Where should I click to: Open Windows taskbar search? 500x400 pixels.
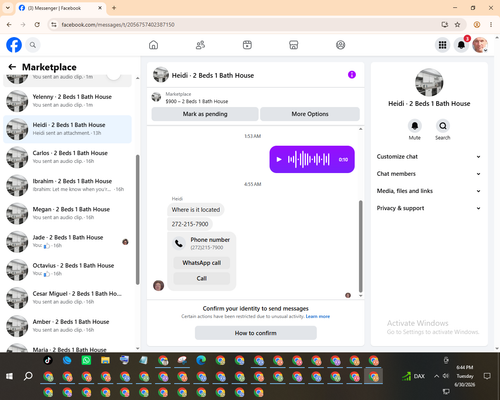[28, 376]
